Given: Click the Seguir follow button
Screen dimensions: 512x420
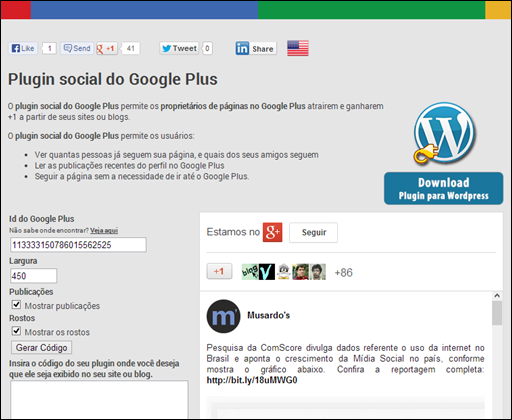Looking at the screenshot, I should 313,232.
